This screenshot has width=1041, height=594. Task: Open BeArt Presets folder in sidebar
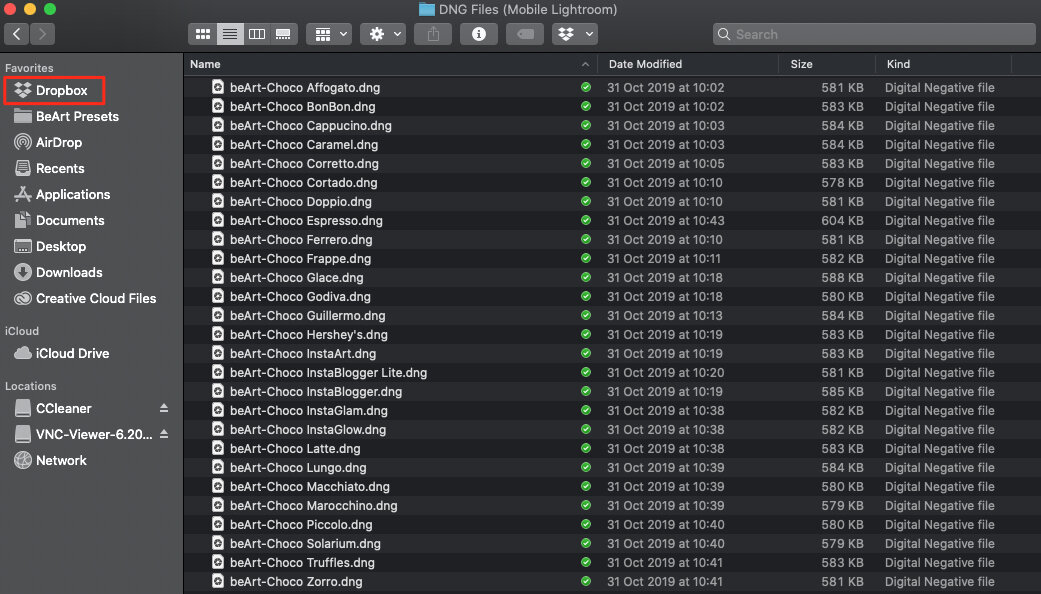66,116
